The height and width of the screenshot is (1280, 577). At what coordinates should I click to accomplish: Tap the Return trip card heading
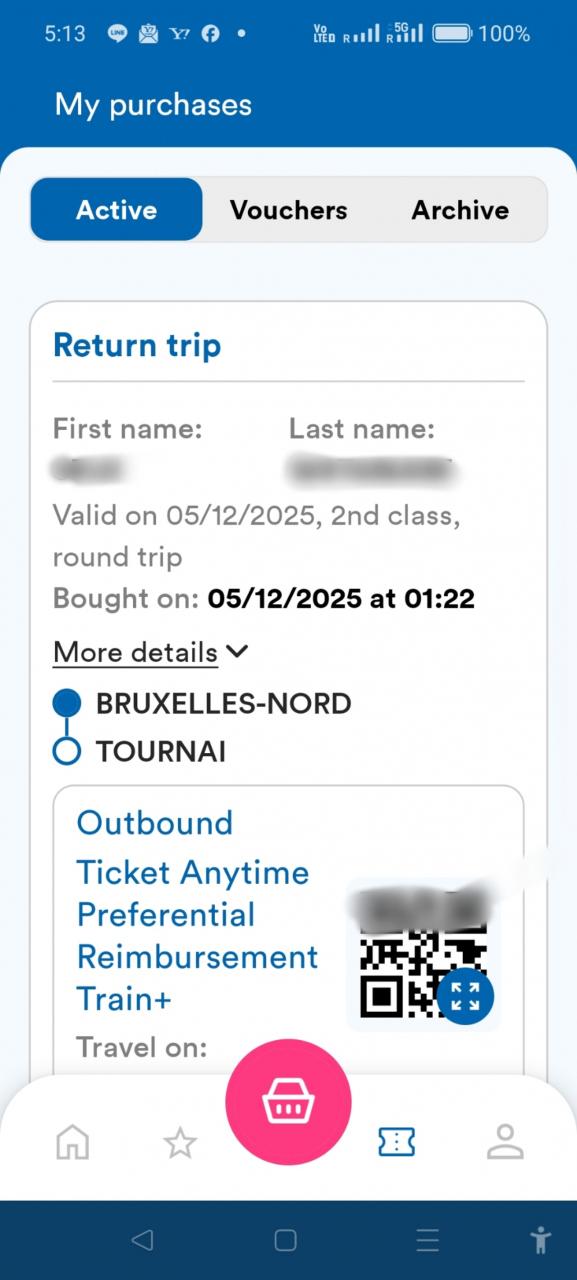click(x=137, y=345)
